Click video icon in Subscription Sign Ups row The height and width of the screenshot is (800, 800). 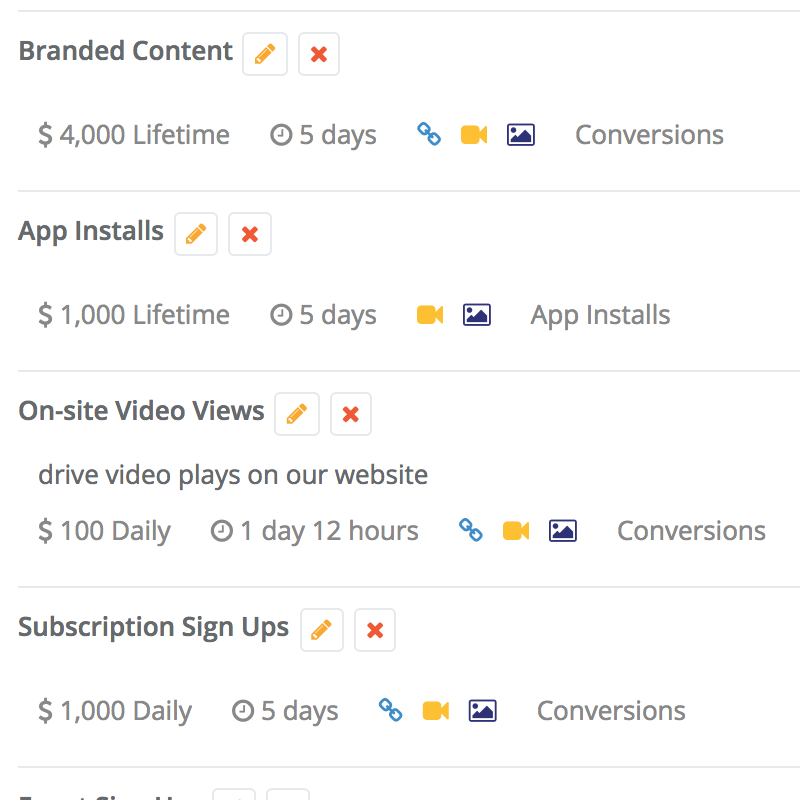click(x=436, y=711)
